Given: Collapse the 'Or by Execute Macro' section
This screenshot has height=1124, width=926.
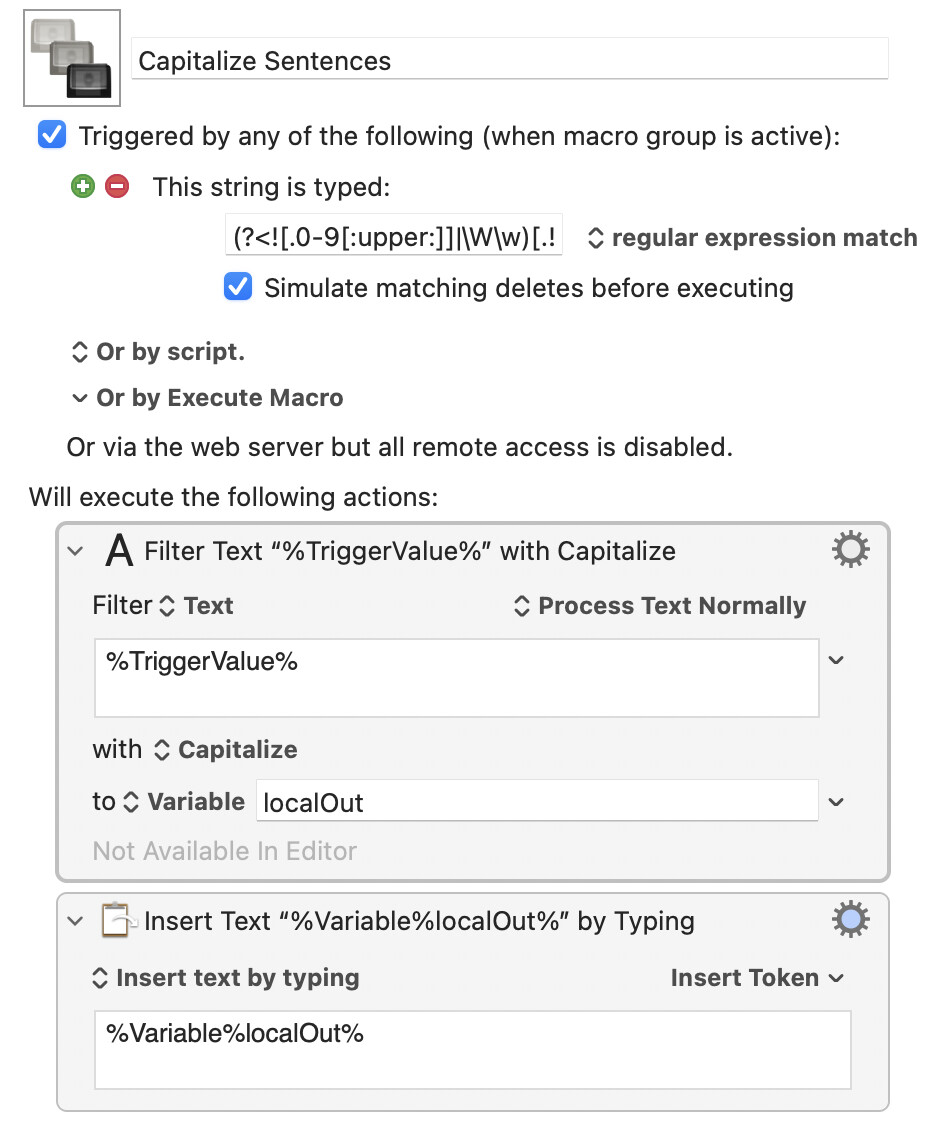Looking at the screenshot, I should 80,398.
